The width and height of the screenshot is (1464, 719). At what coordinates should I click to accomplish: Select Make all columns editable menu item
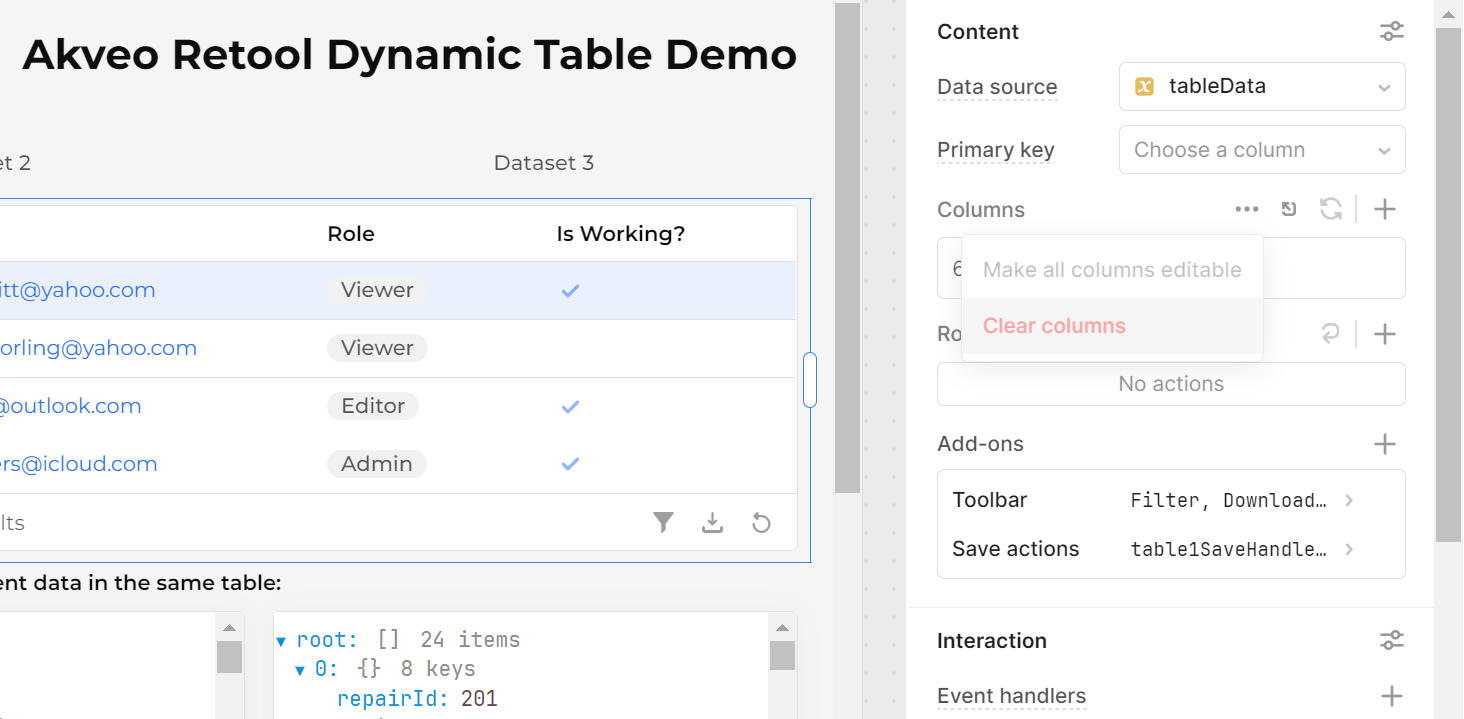(x=1112, y=270)
